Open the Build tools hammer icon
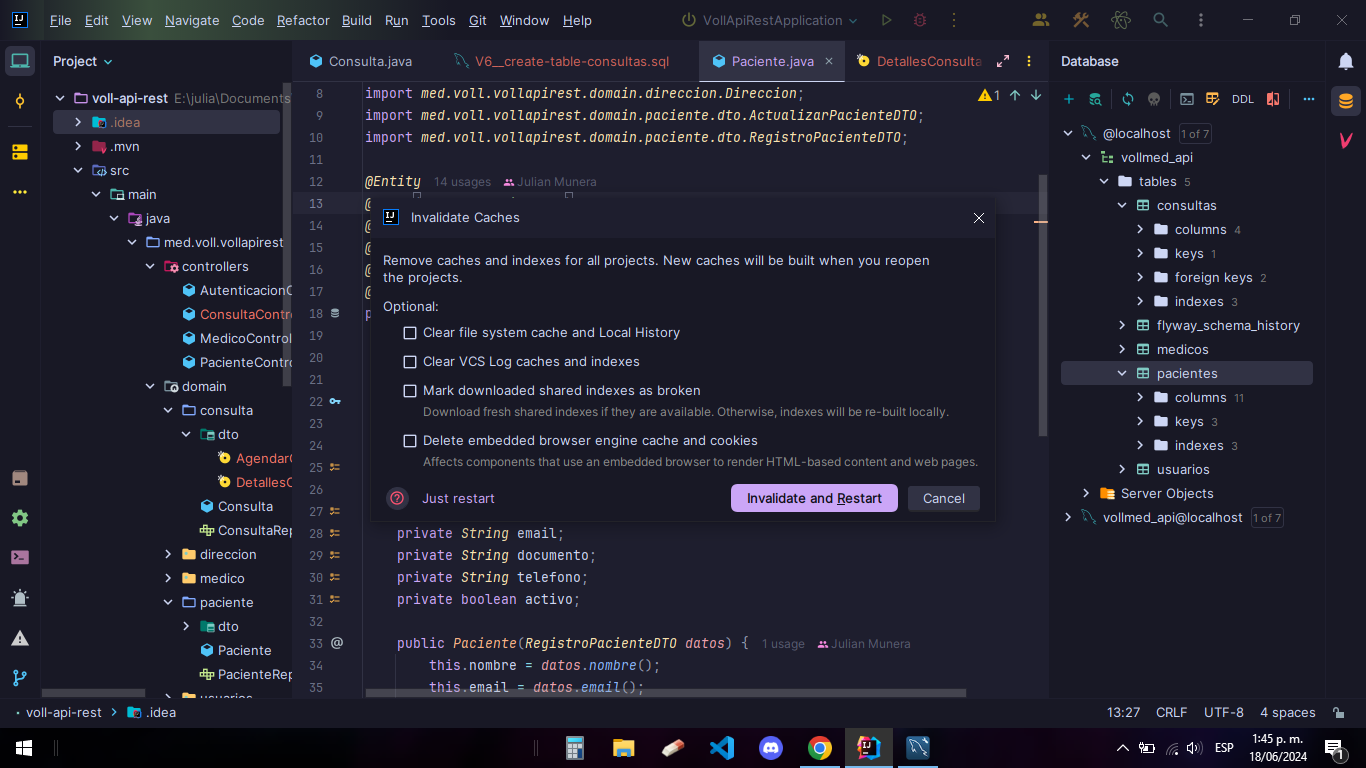Viewport: 1366px width, 768px height. click(x=1081, y=20)
